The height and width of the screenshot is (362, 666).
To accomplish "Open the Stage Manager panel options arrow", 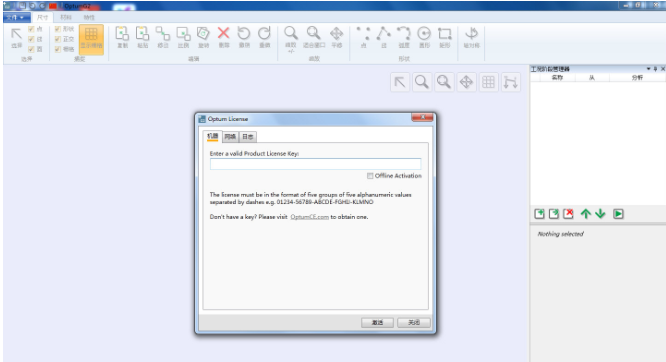I will 649,69.
